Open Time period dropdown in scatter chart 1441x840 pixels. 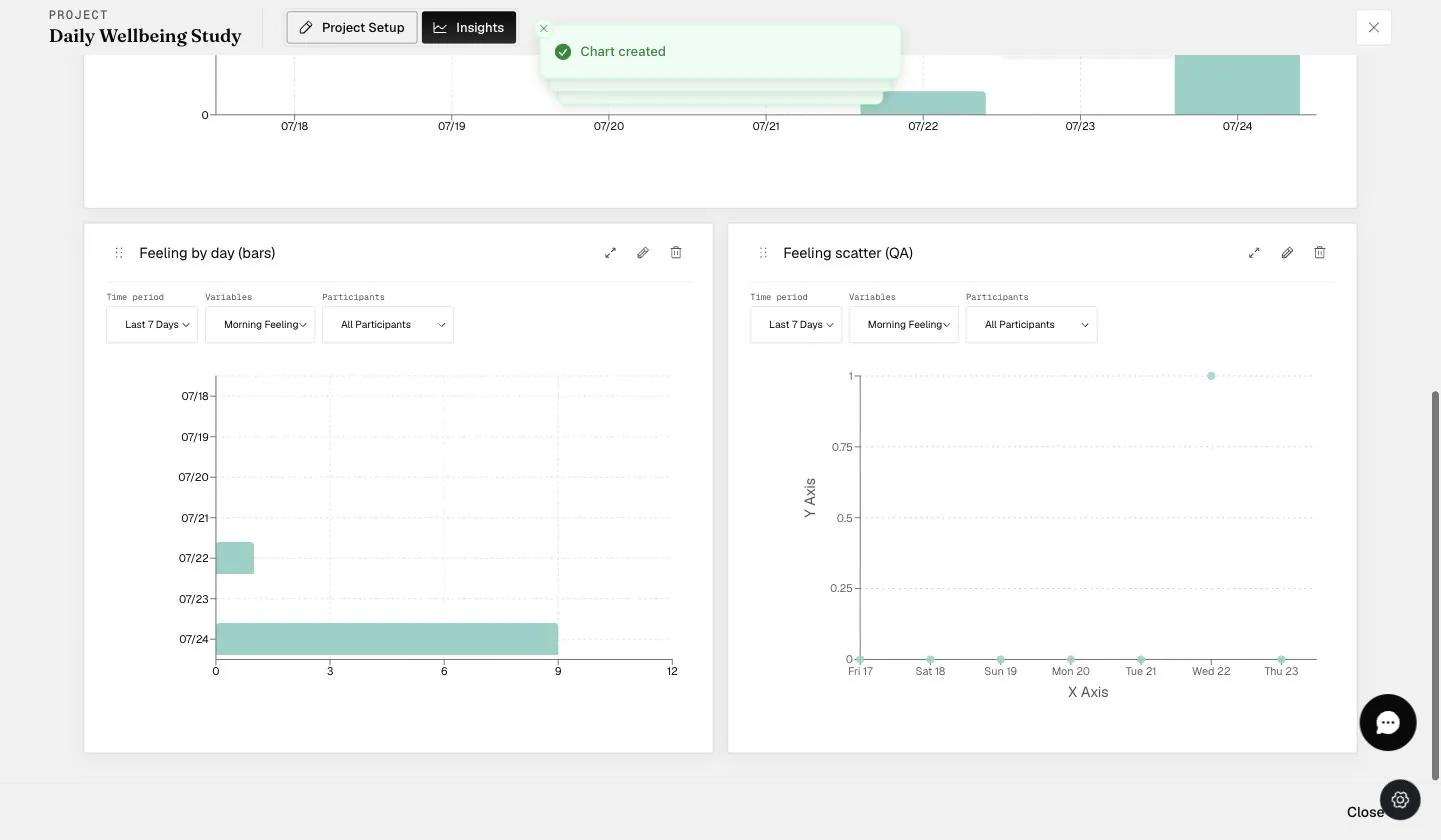coord(796,325)
